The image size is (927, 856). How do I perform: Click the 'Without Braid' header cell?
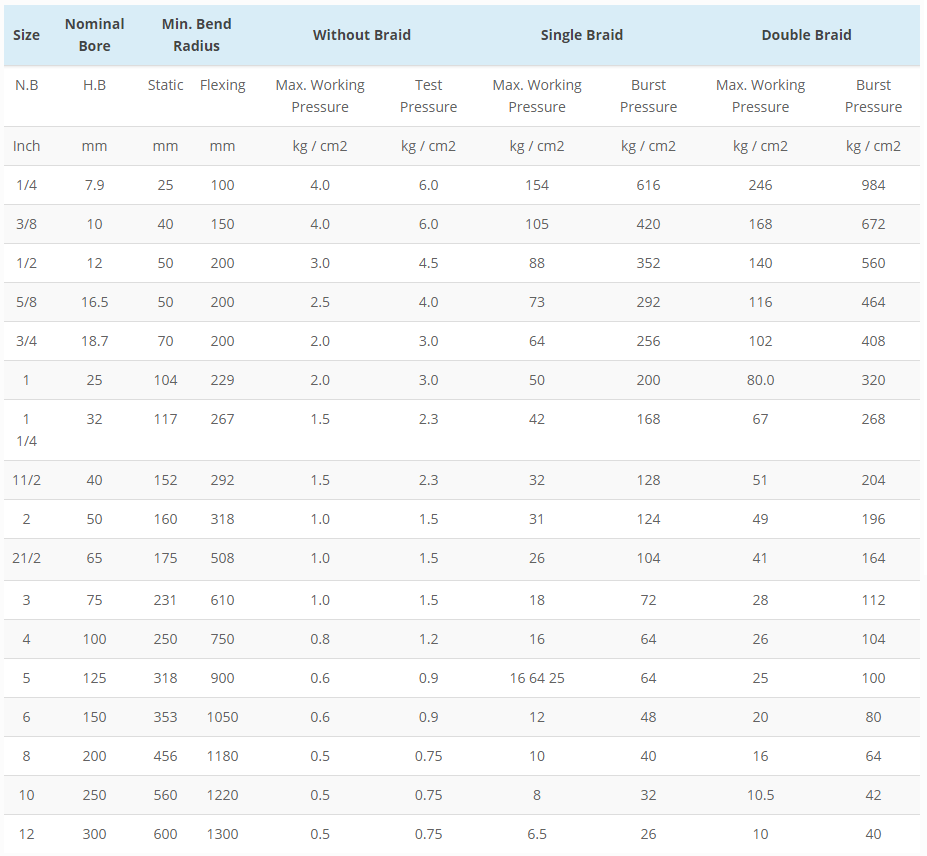click(361, 35)
